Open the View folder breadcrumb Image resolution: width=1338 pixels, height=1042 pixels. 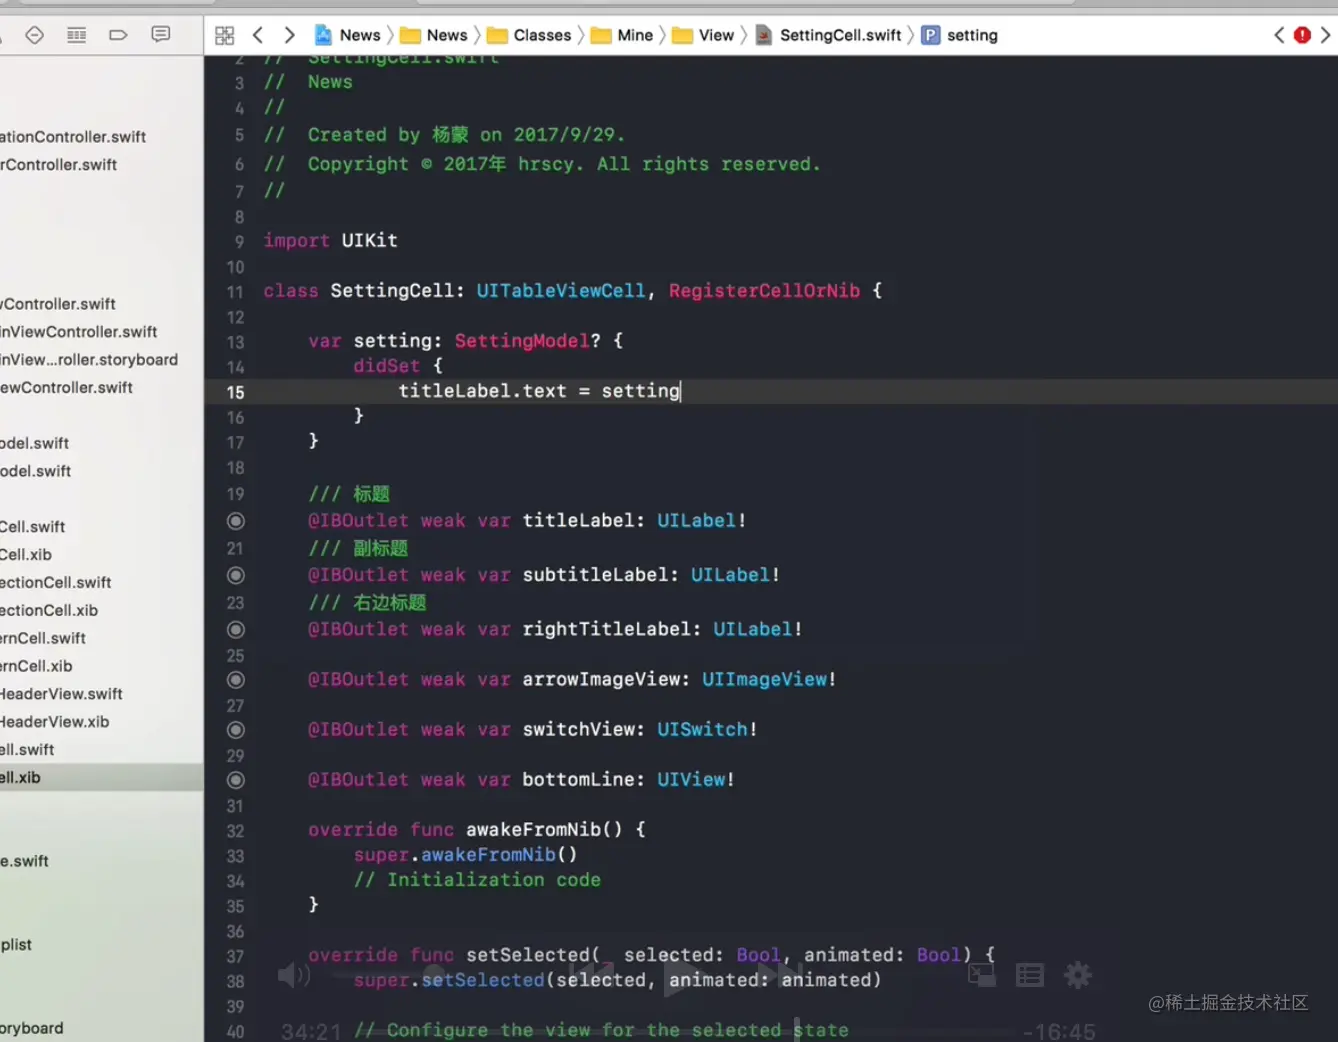tap(703, 35)
